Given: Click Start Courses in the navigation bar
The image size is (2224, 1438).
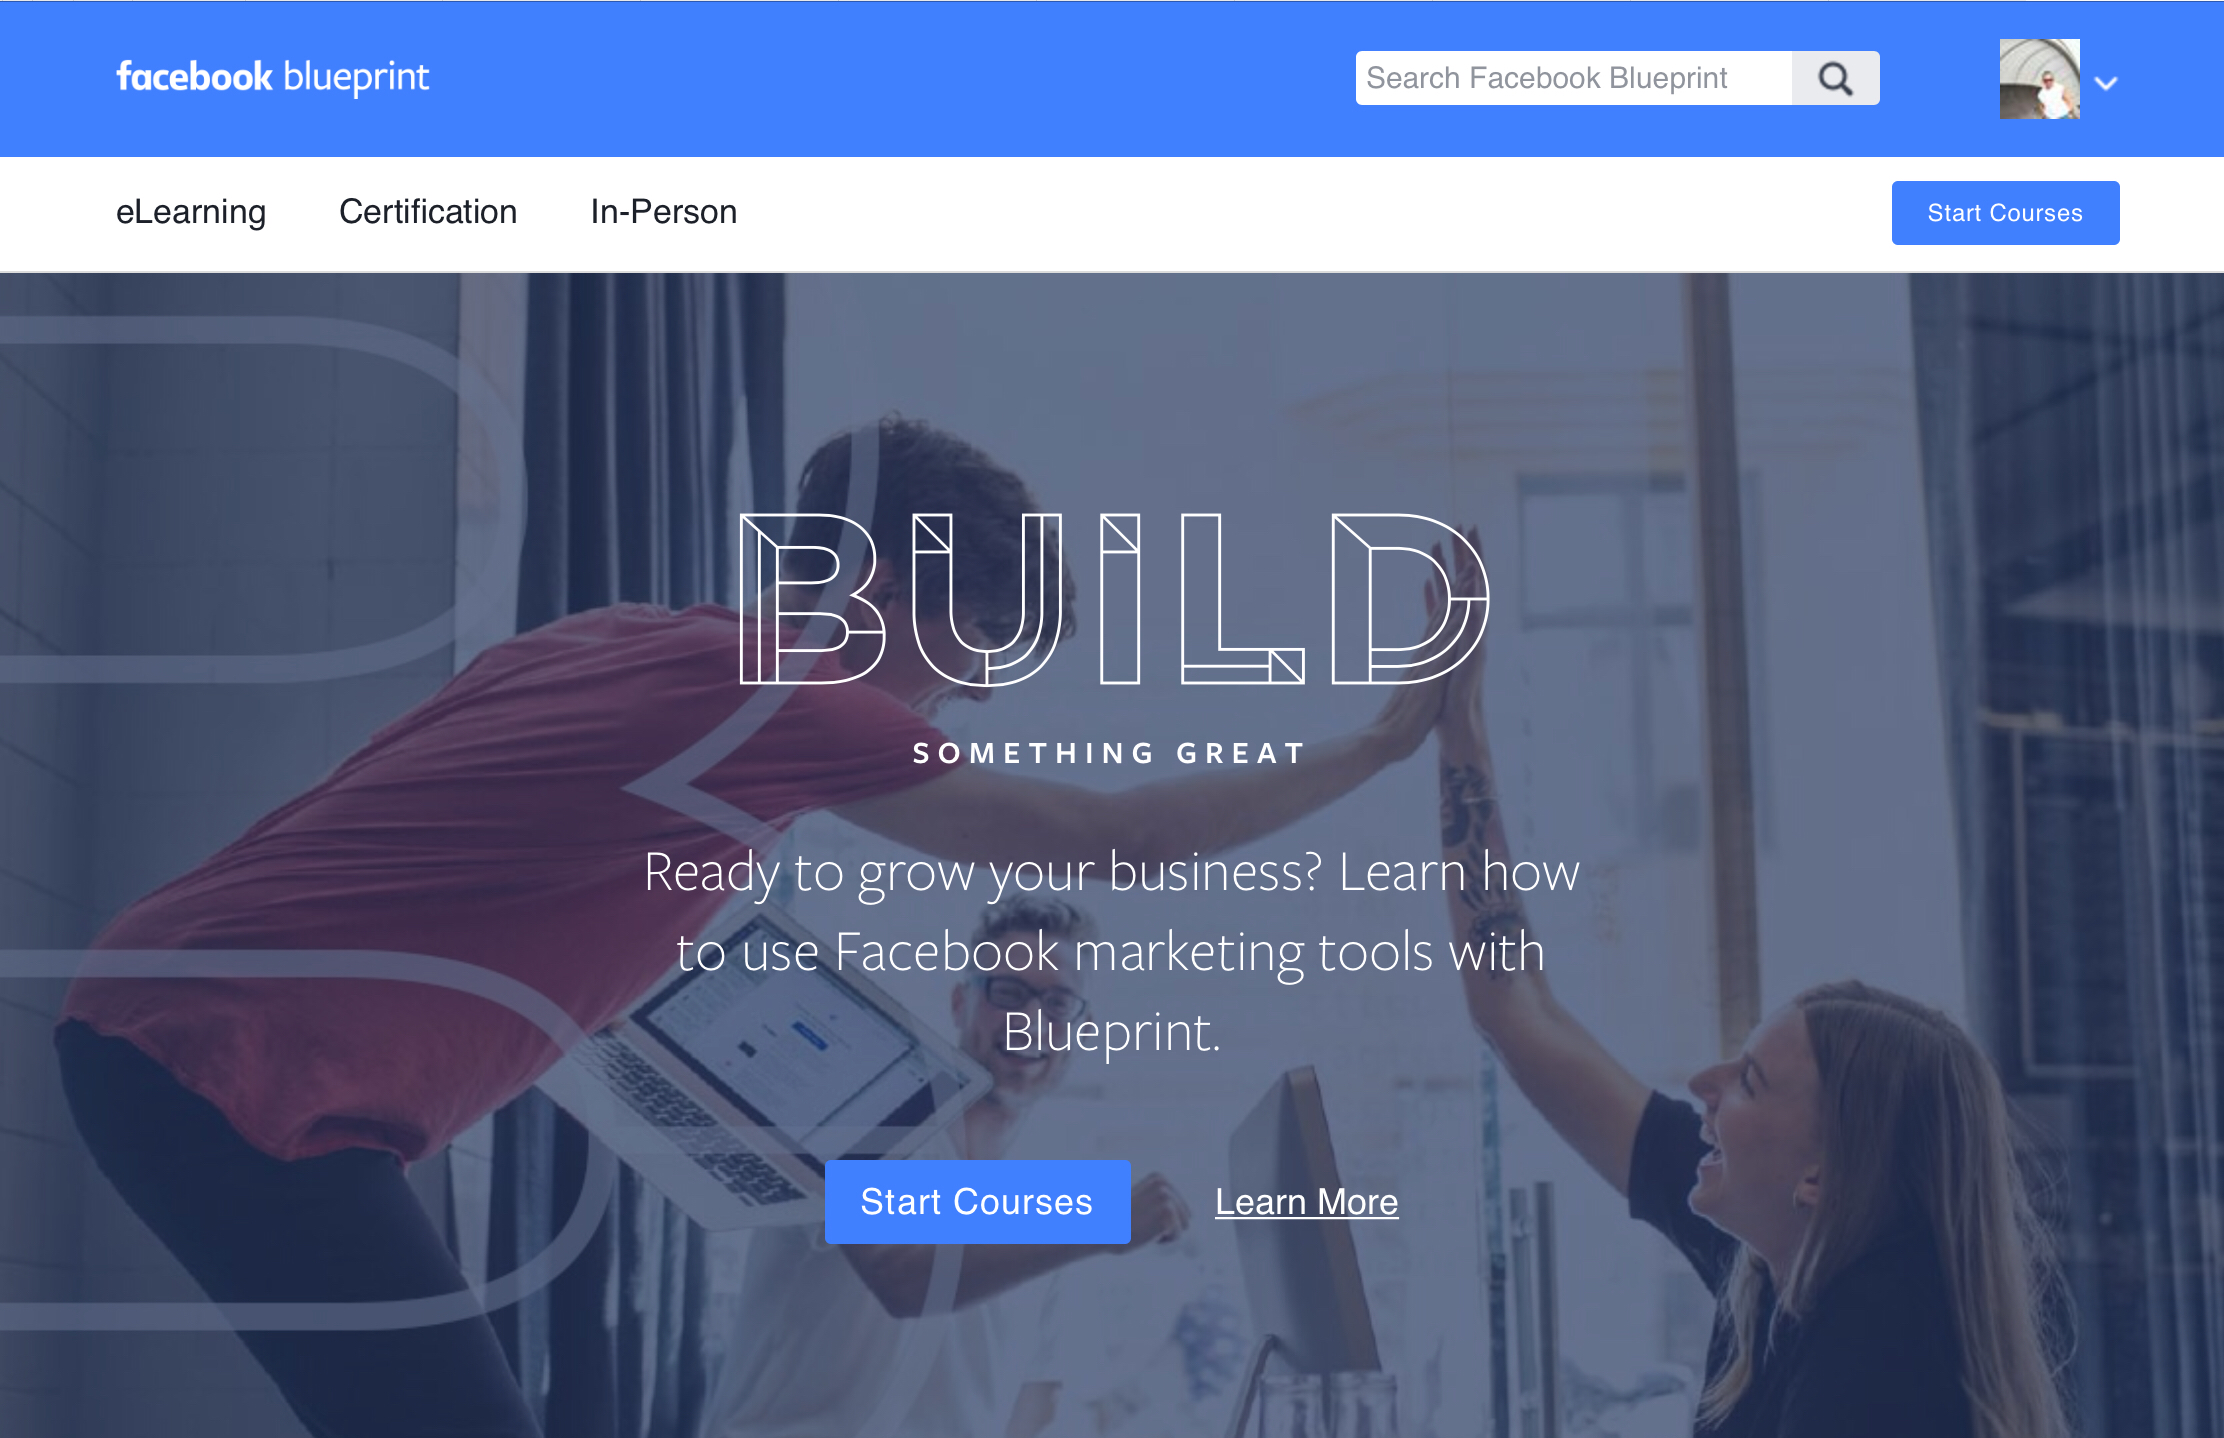Looking at the screenshot, I should pos(2005,213).
